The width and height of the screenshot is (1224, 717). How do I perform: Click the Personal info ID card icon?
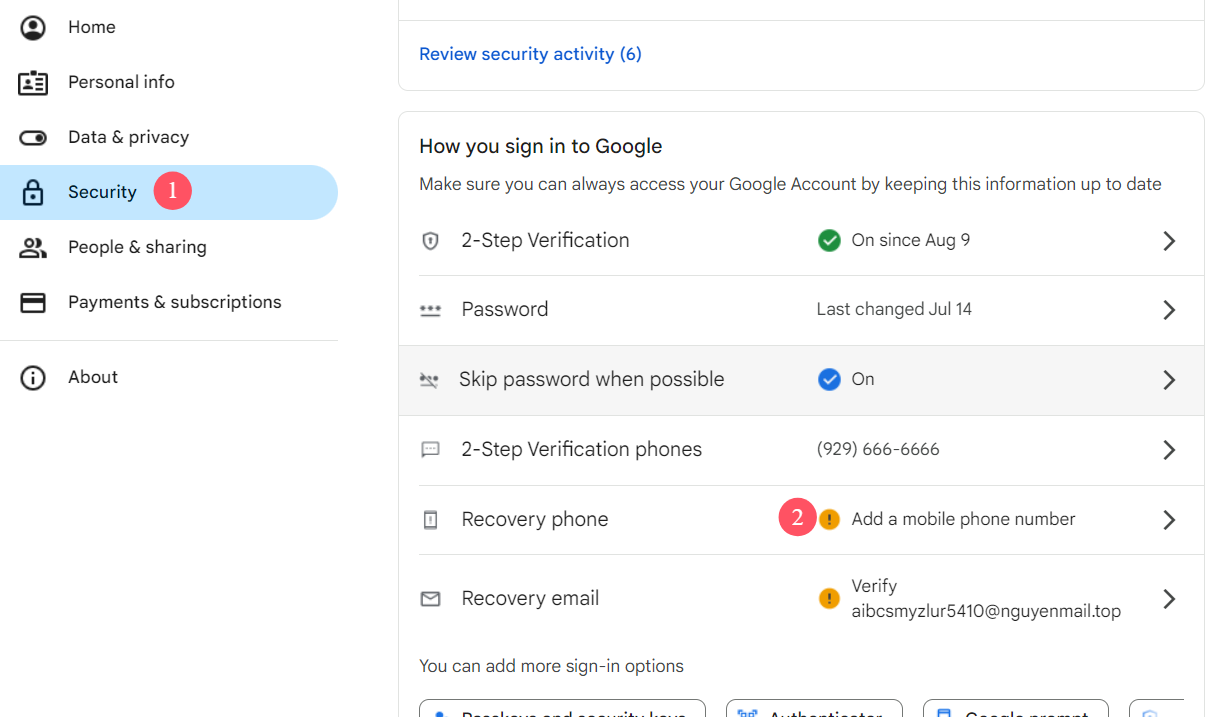tap(33, 83)
